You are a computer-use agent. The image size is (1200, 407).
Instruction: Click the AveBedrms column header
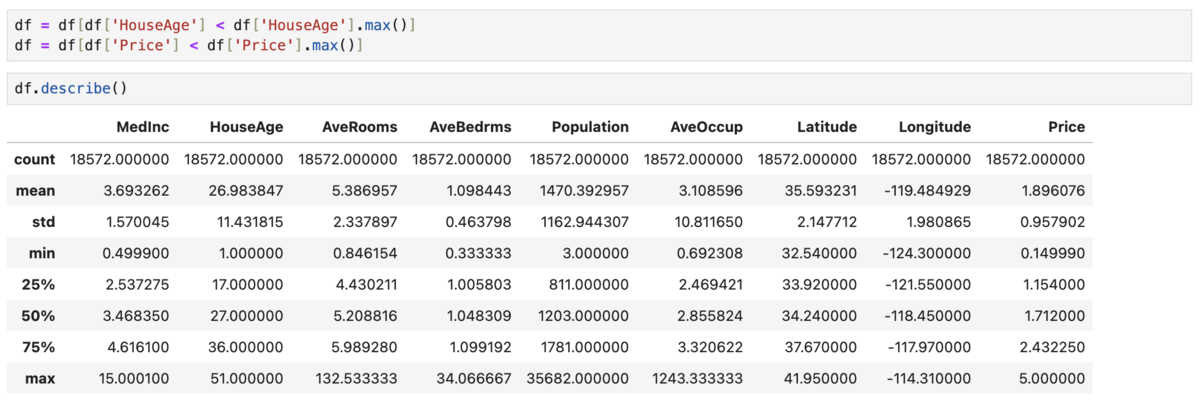click(470, 127)
